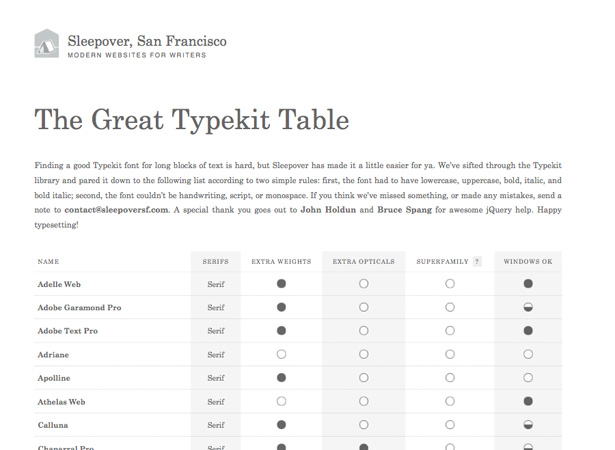
Task: Click Athelas Web filled Windows OK dot
Action: (x=528, y=401)
